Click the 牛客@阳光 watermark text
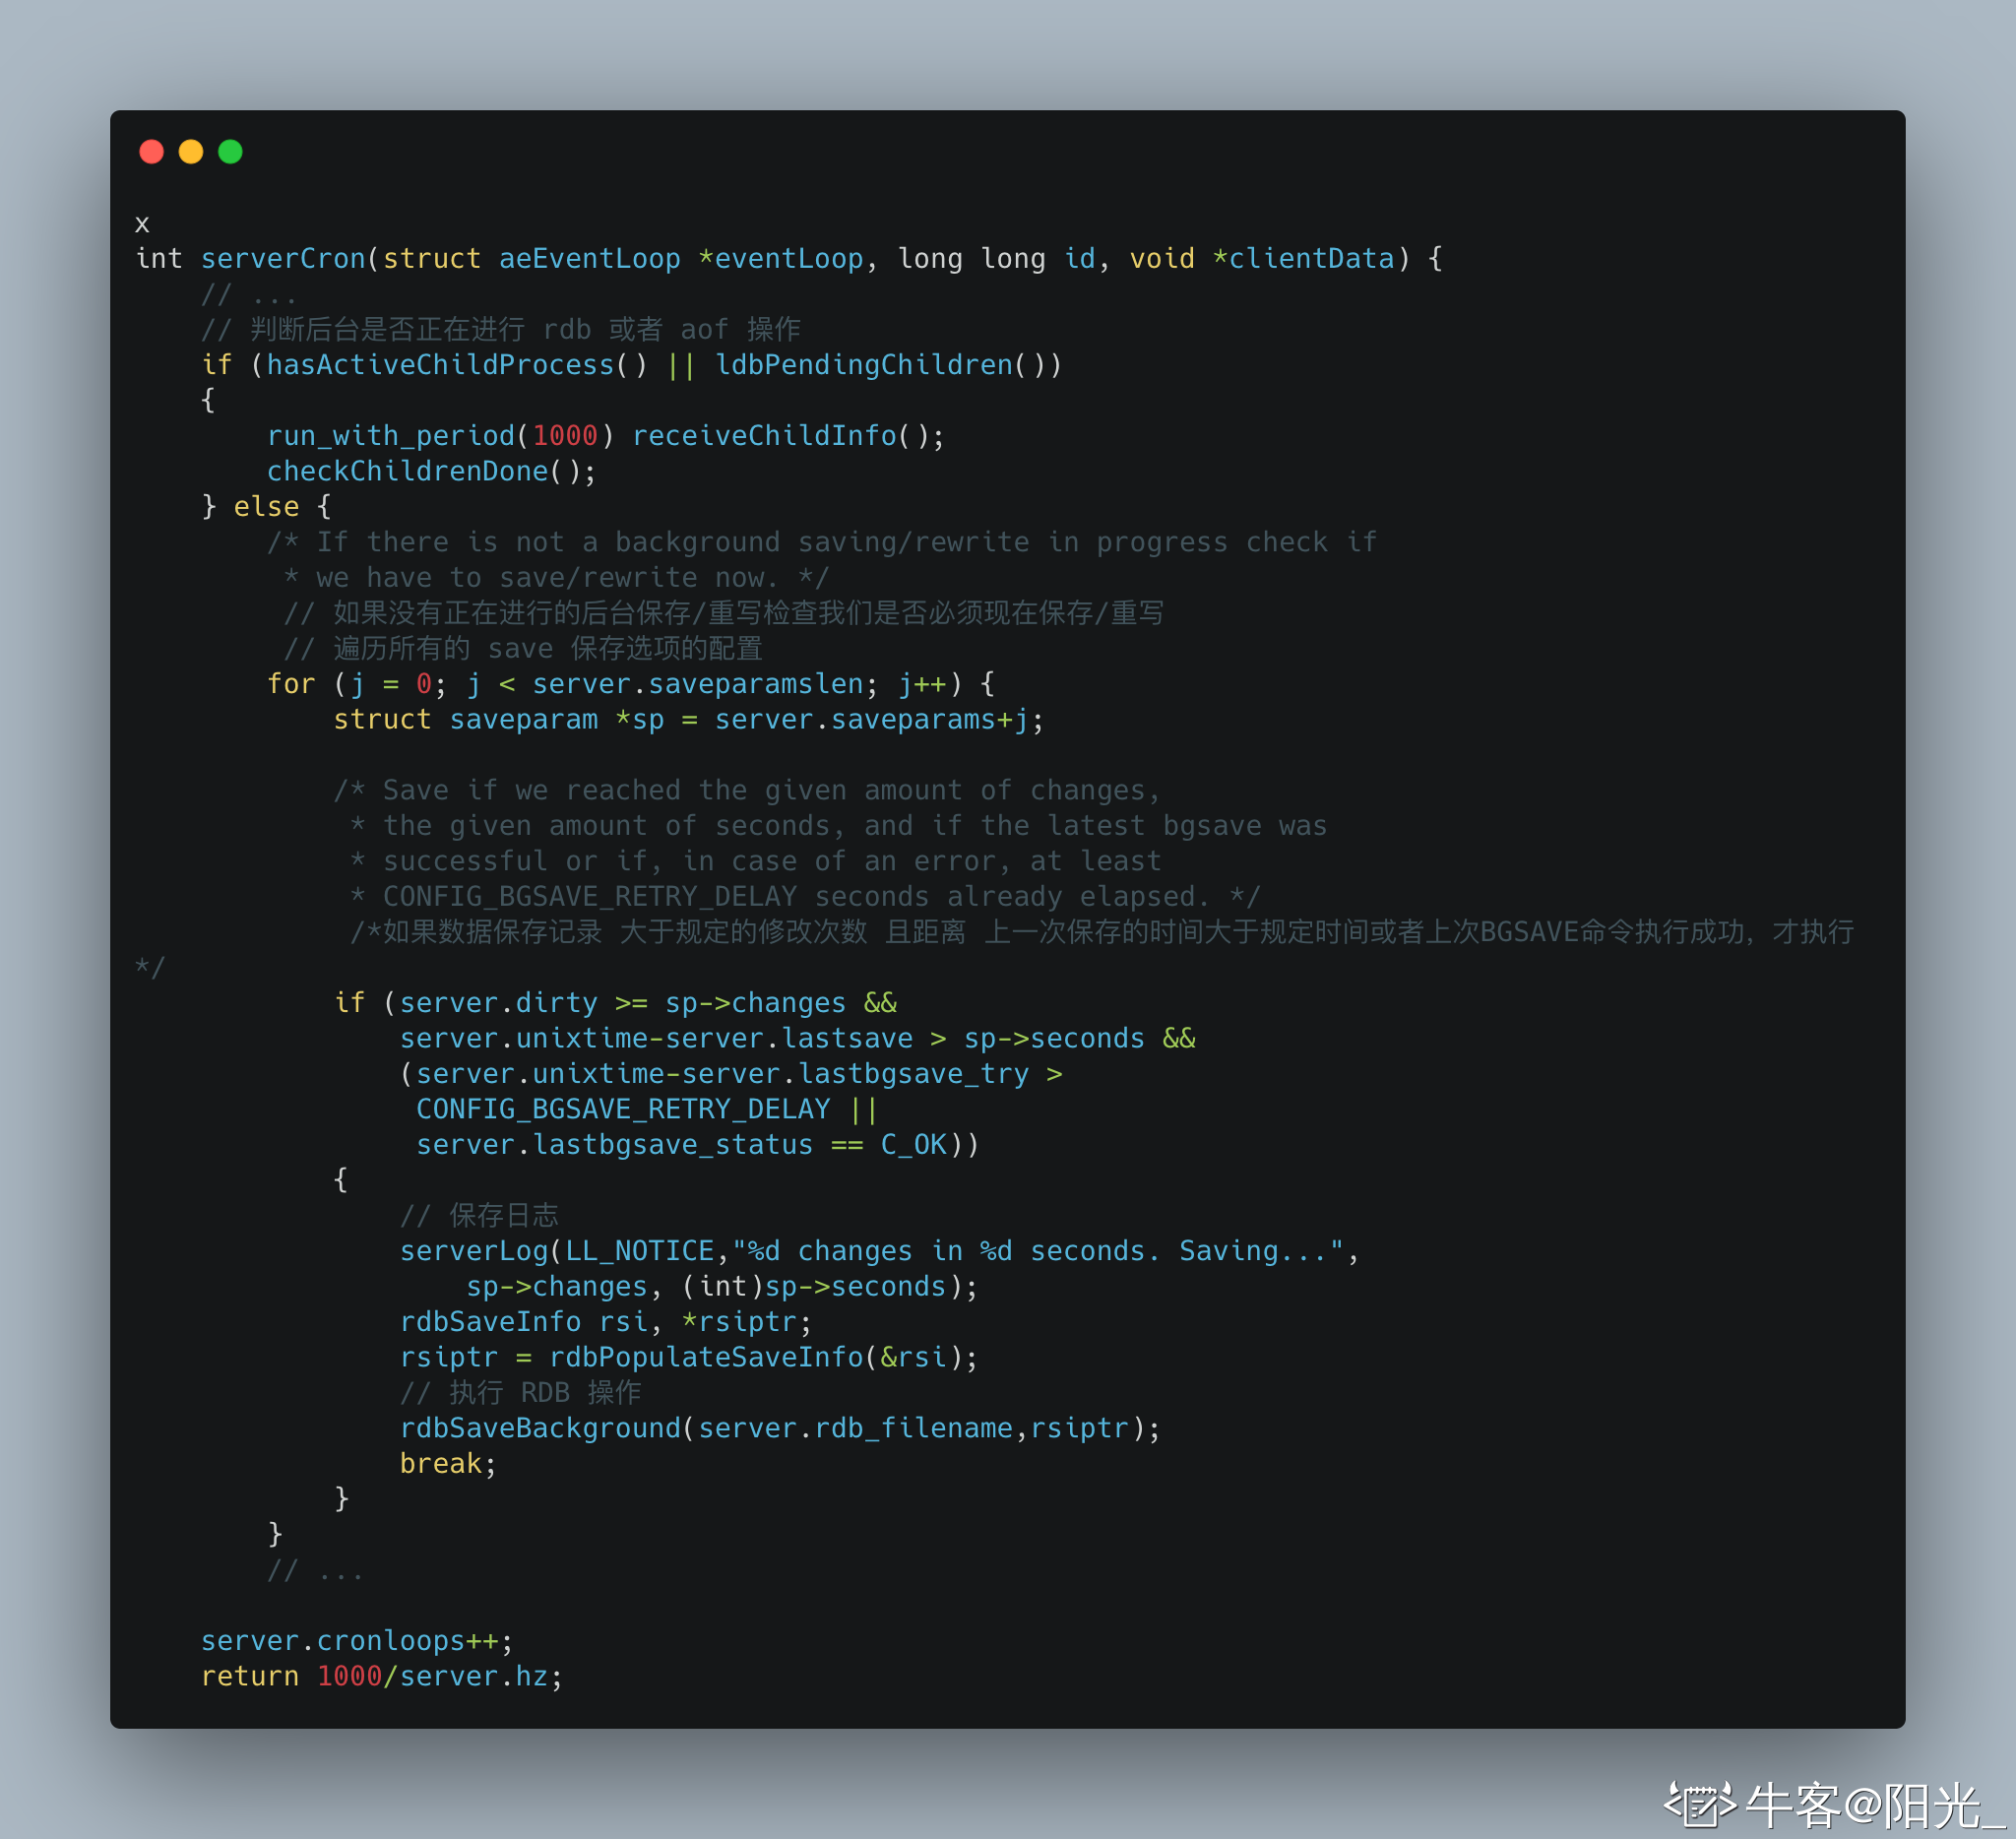 pos(1878,1806)
